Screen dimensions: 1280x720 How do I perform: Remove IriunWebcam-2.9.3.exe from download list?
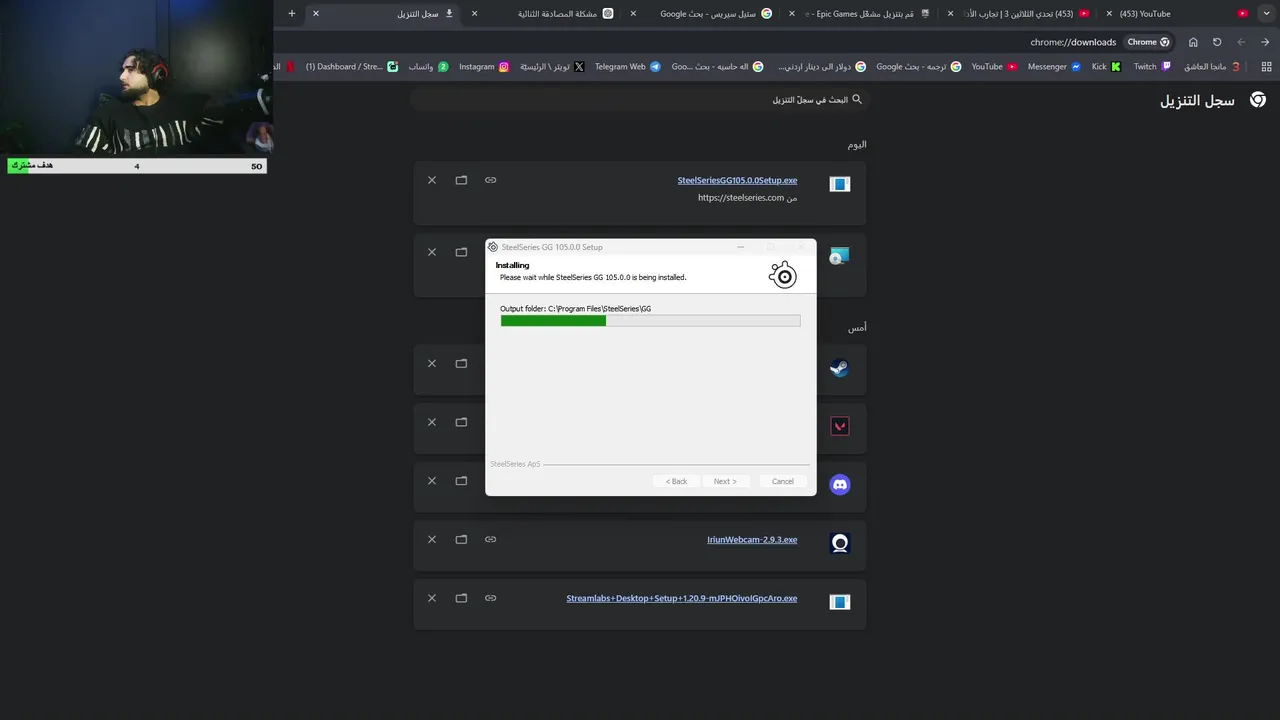[x=432, y=539]
